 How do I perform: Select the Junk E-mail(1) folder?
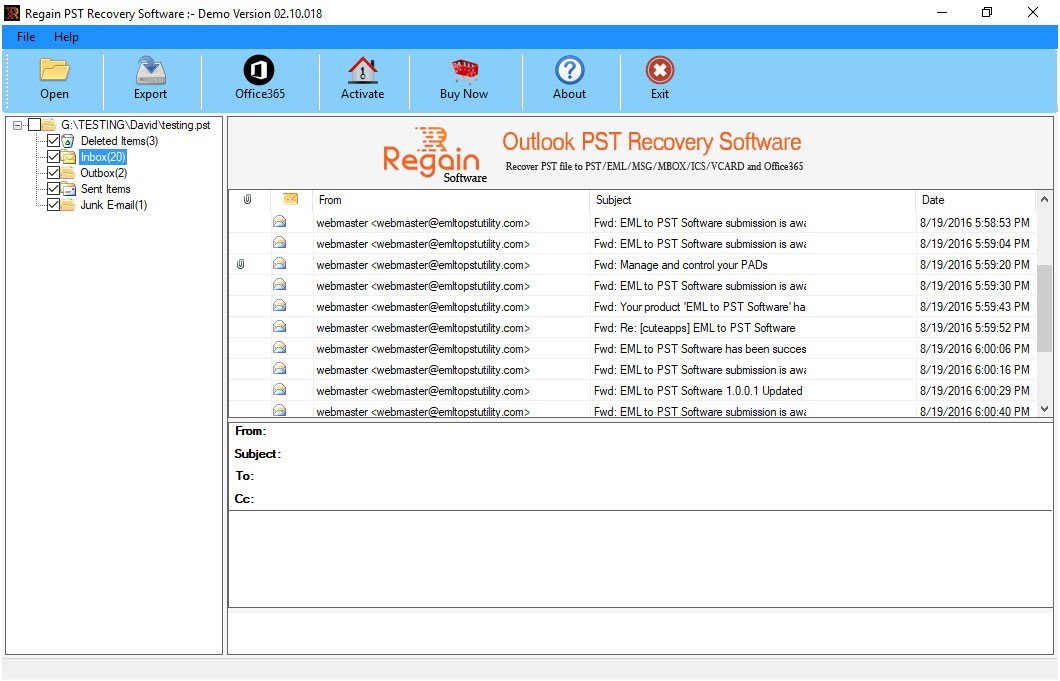[x=114, y=205]
